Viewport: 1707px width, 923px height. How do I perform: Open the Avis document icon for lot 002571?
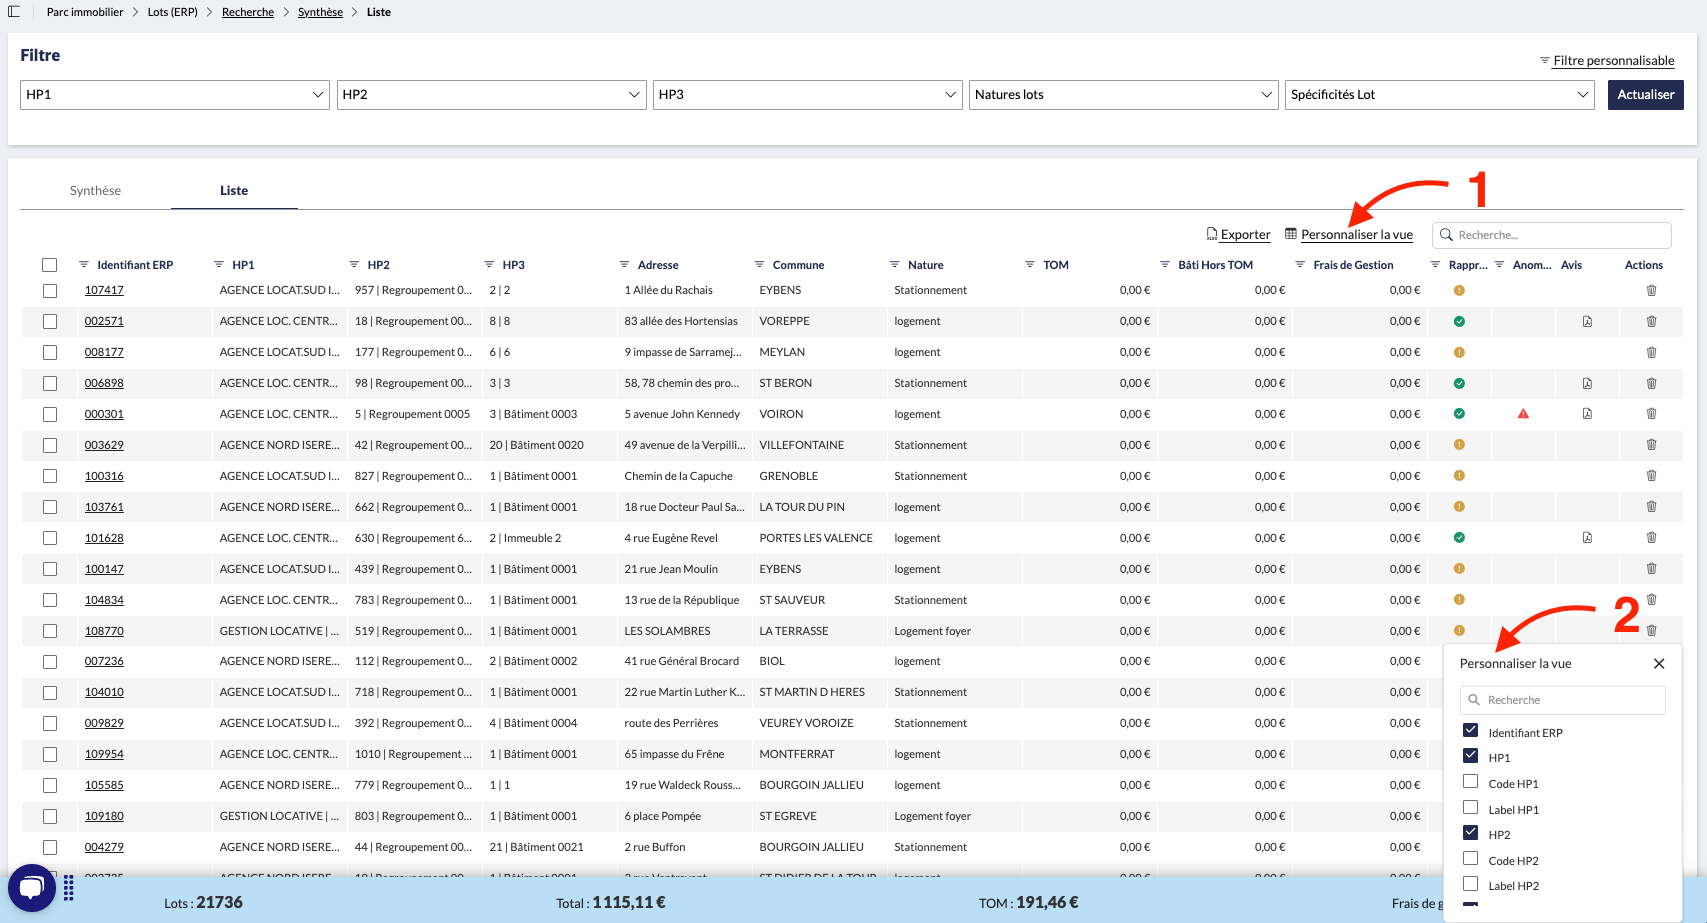[1587, 322]
